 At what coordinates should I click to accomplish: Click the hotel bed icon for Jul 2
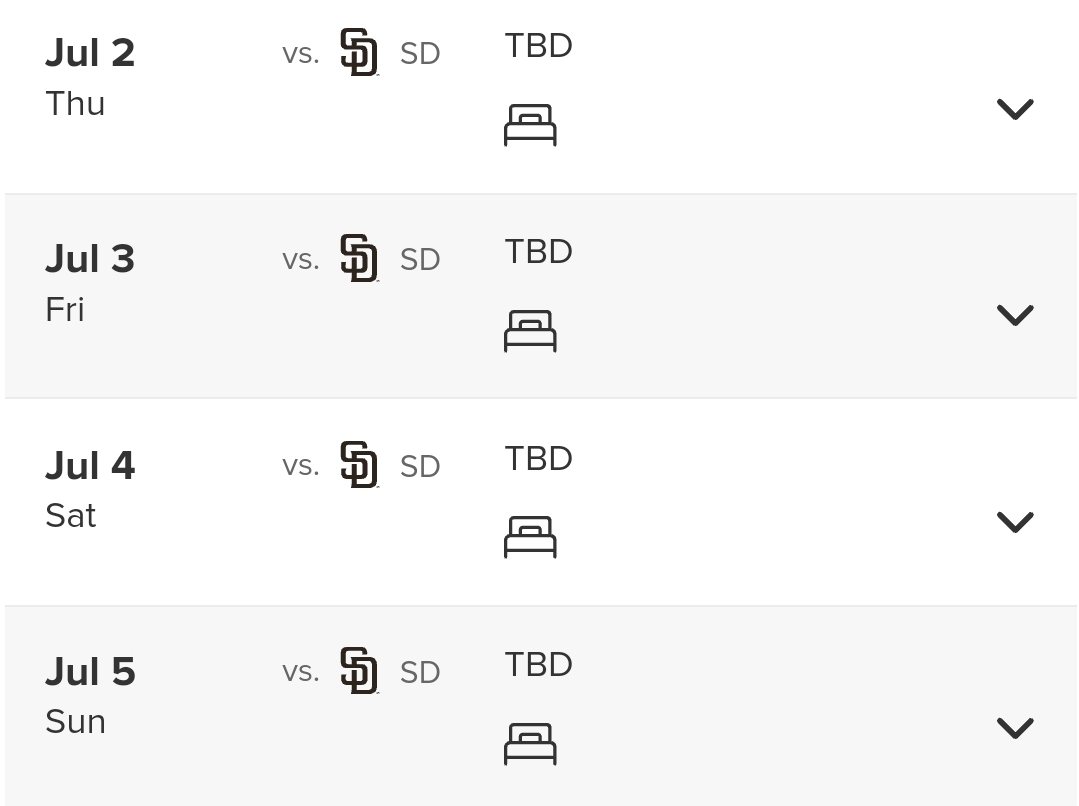coord(530,125)
